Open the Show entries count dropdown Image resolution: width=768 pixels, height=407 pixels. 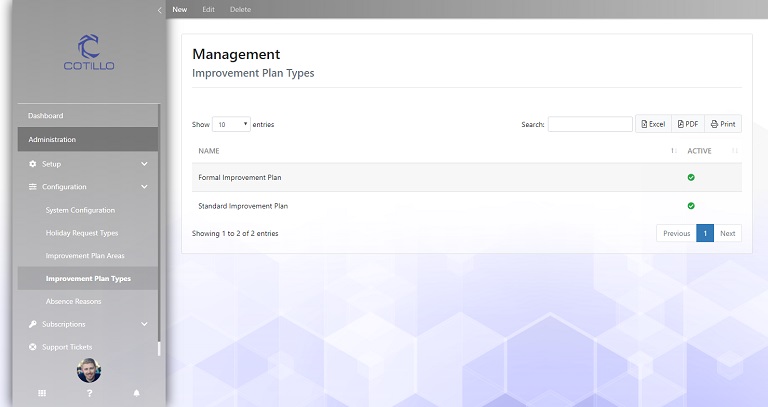click(x=231, y=124)
